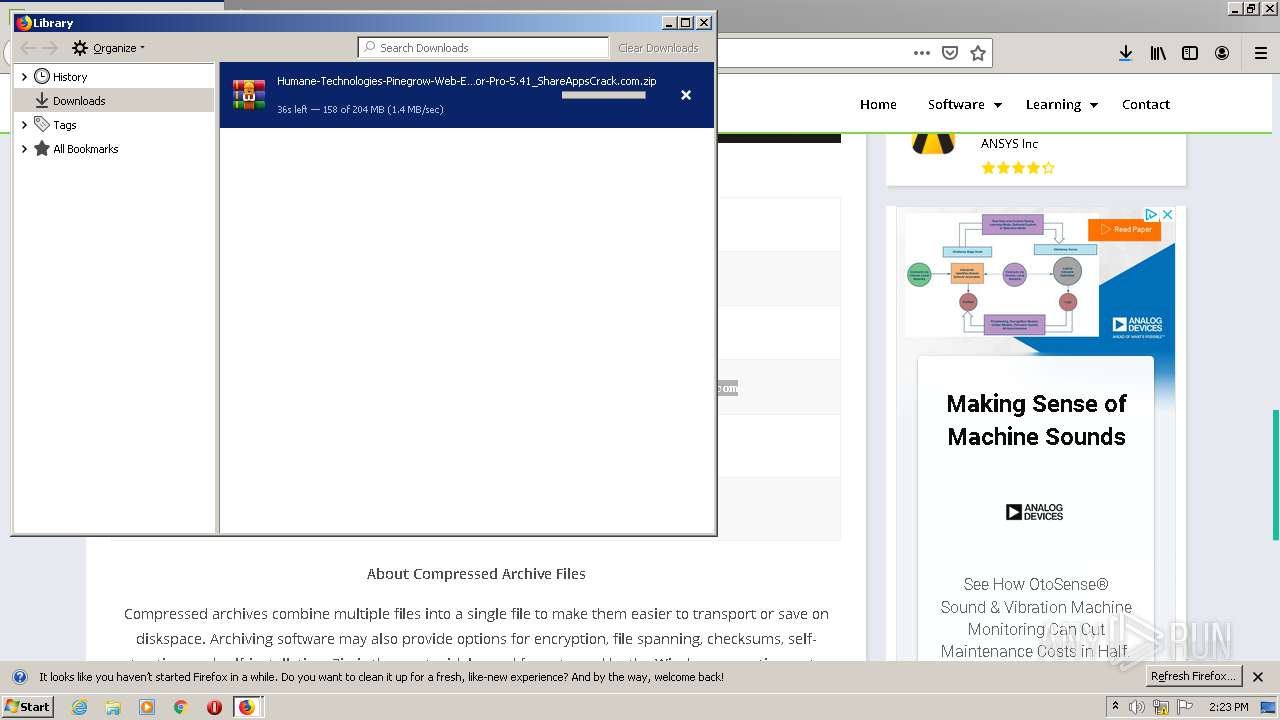Click the yellow ANSYS app logo
The image size is (1280, 720).
click(x=933, y=142)
